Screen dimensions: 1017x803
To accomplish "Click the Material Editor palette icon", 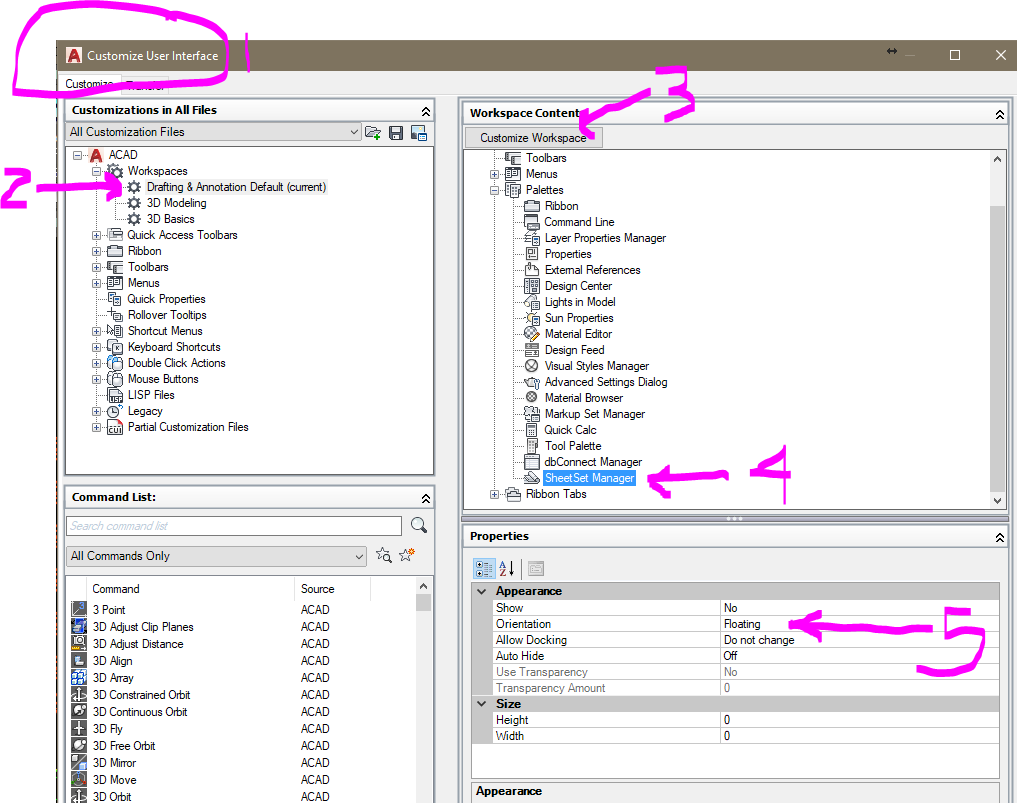I will pyautogui.click(x=531, y=333).
